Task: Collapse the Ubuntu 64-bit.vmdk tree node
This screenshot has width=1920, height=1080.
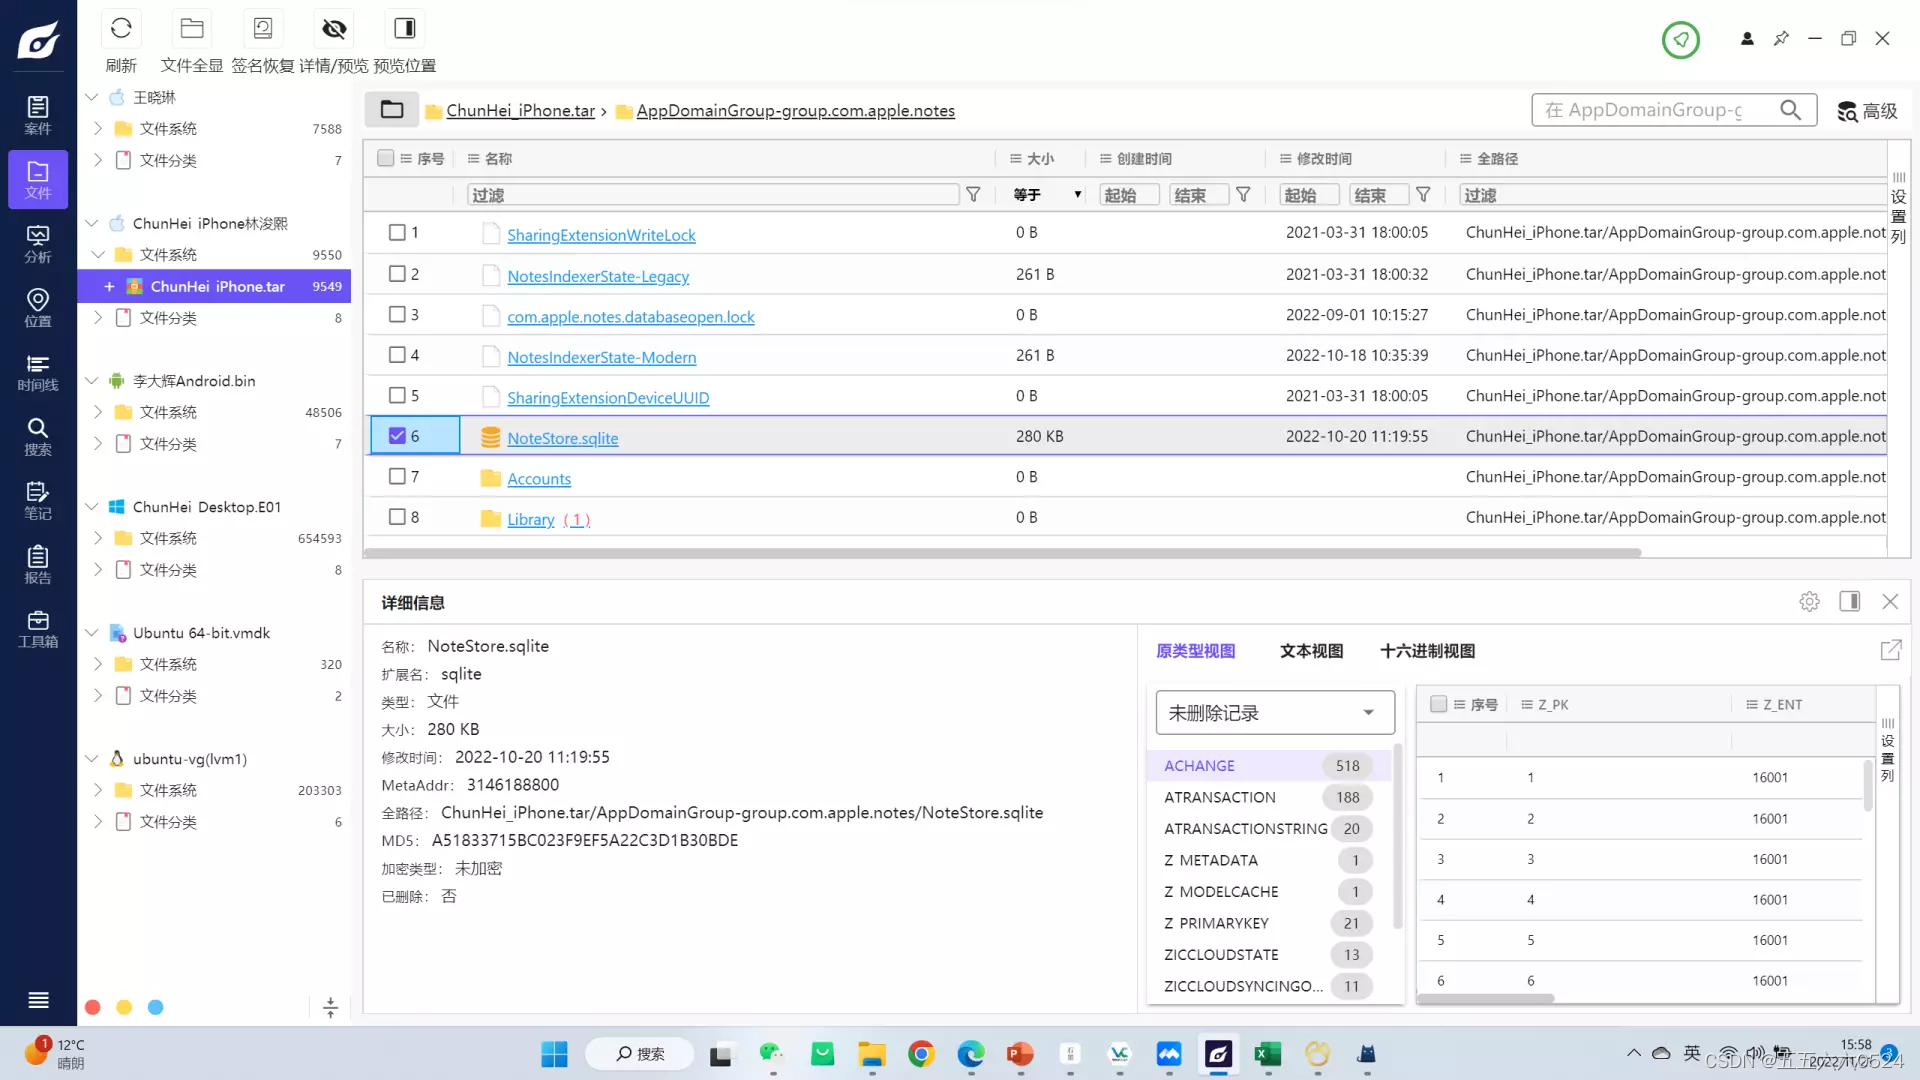Action: point(91,633)
